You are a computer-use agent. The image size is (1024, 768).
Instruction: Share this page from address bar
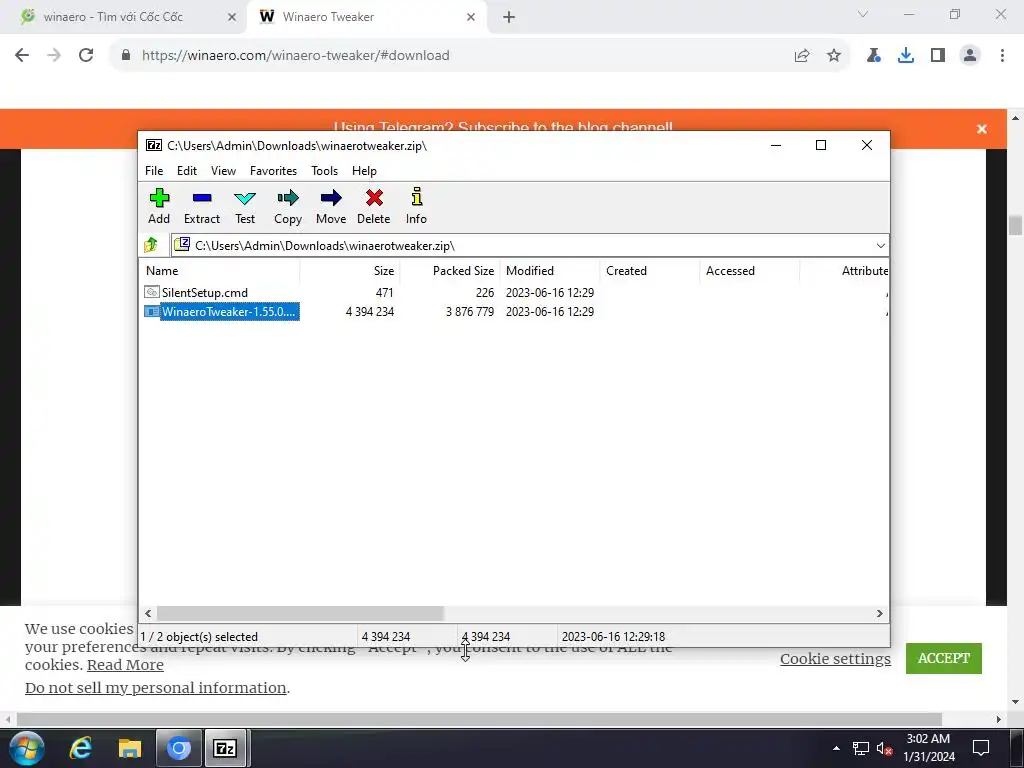802,56
